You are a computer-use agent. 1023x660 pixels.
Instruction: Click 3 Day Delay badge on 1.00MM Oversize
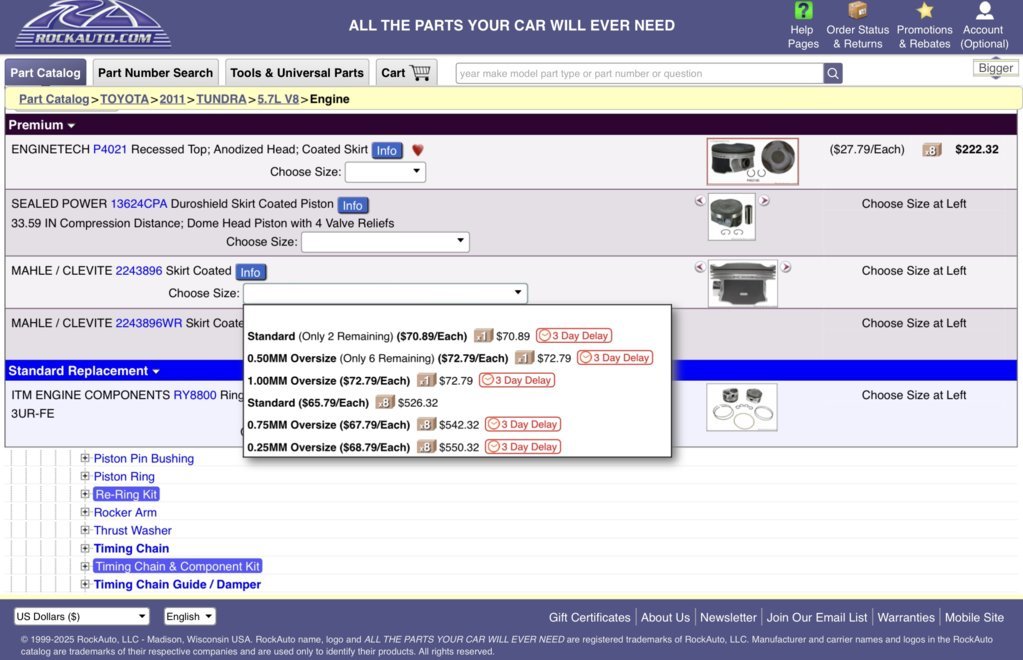point(517,380)
